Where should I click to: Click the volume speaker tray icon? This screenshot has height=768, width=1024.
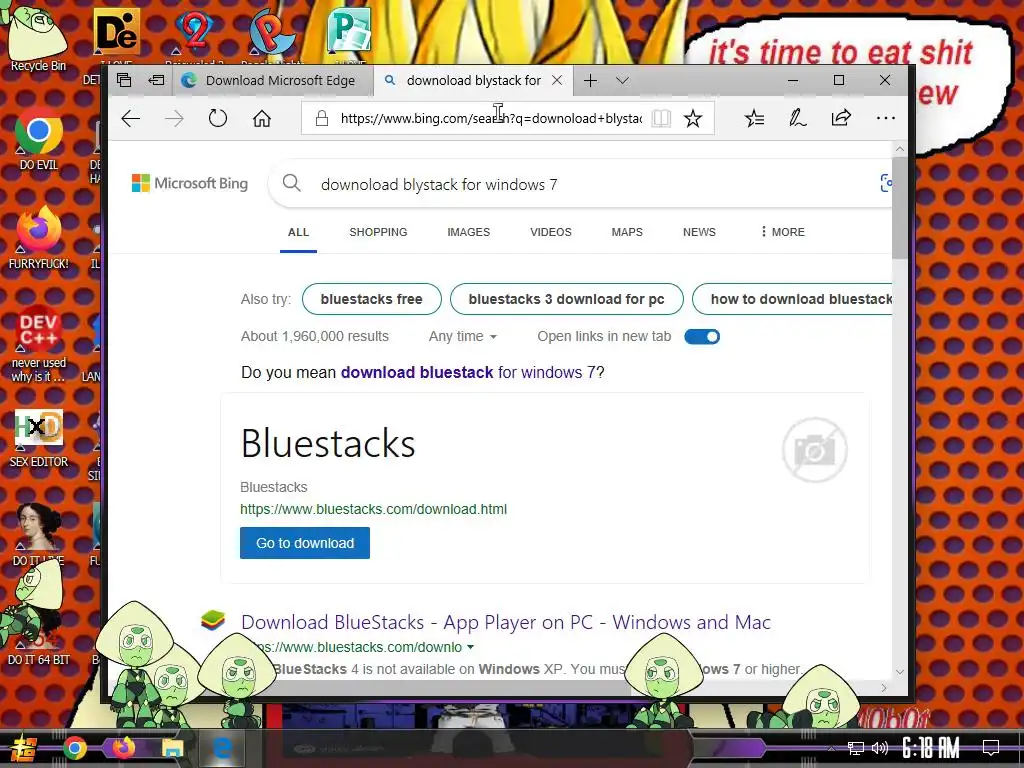click(x=880, y=748)
